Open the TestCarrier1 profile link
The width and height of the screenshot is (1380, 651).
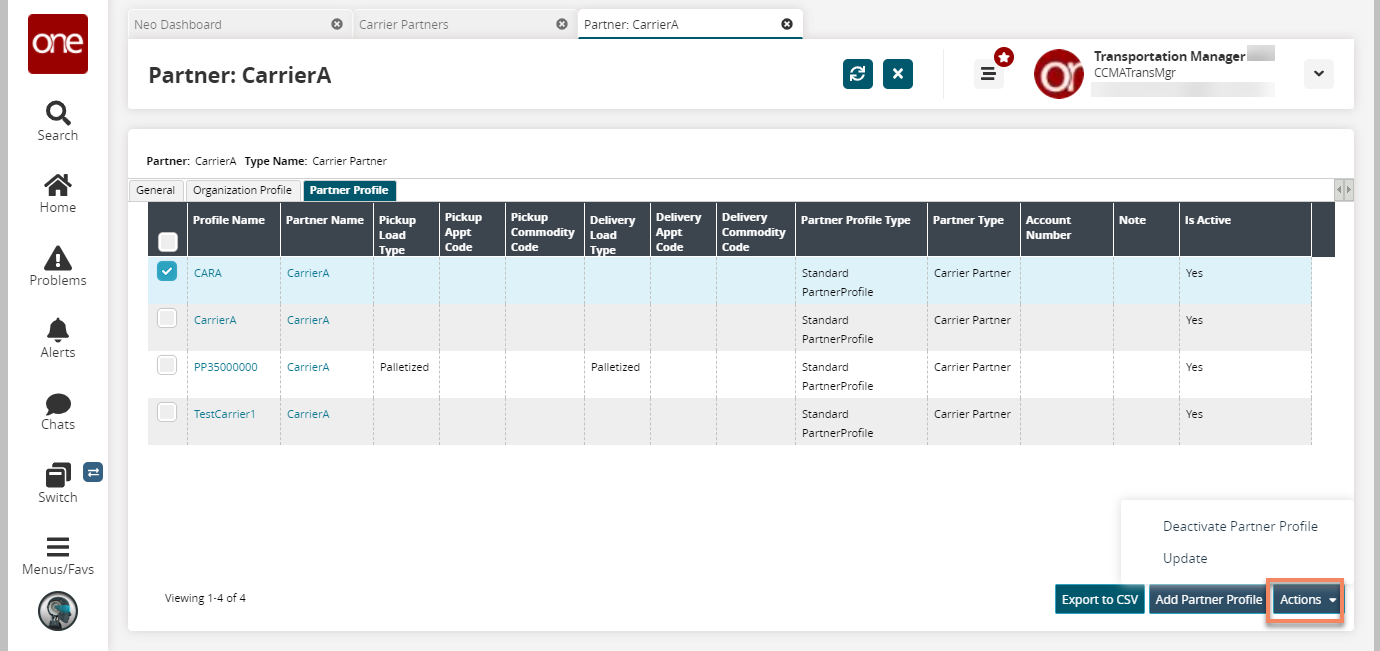[224, 414]
